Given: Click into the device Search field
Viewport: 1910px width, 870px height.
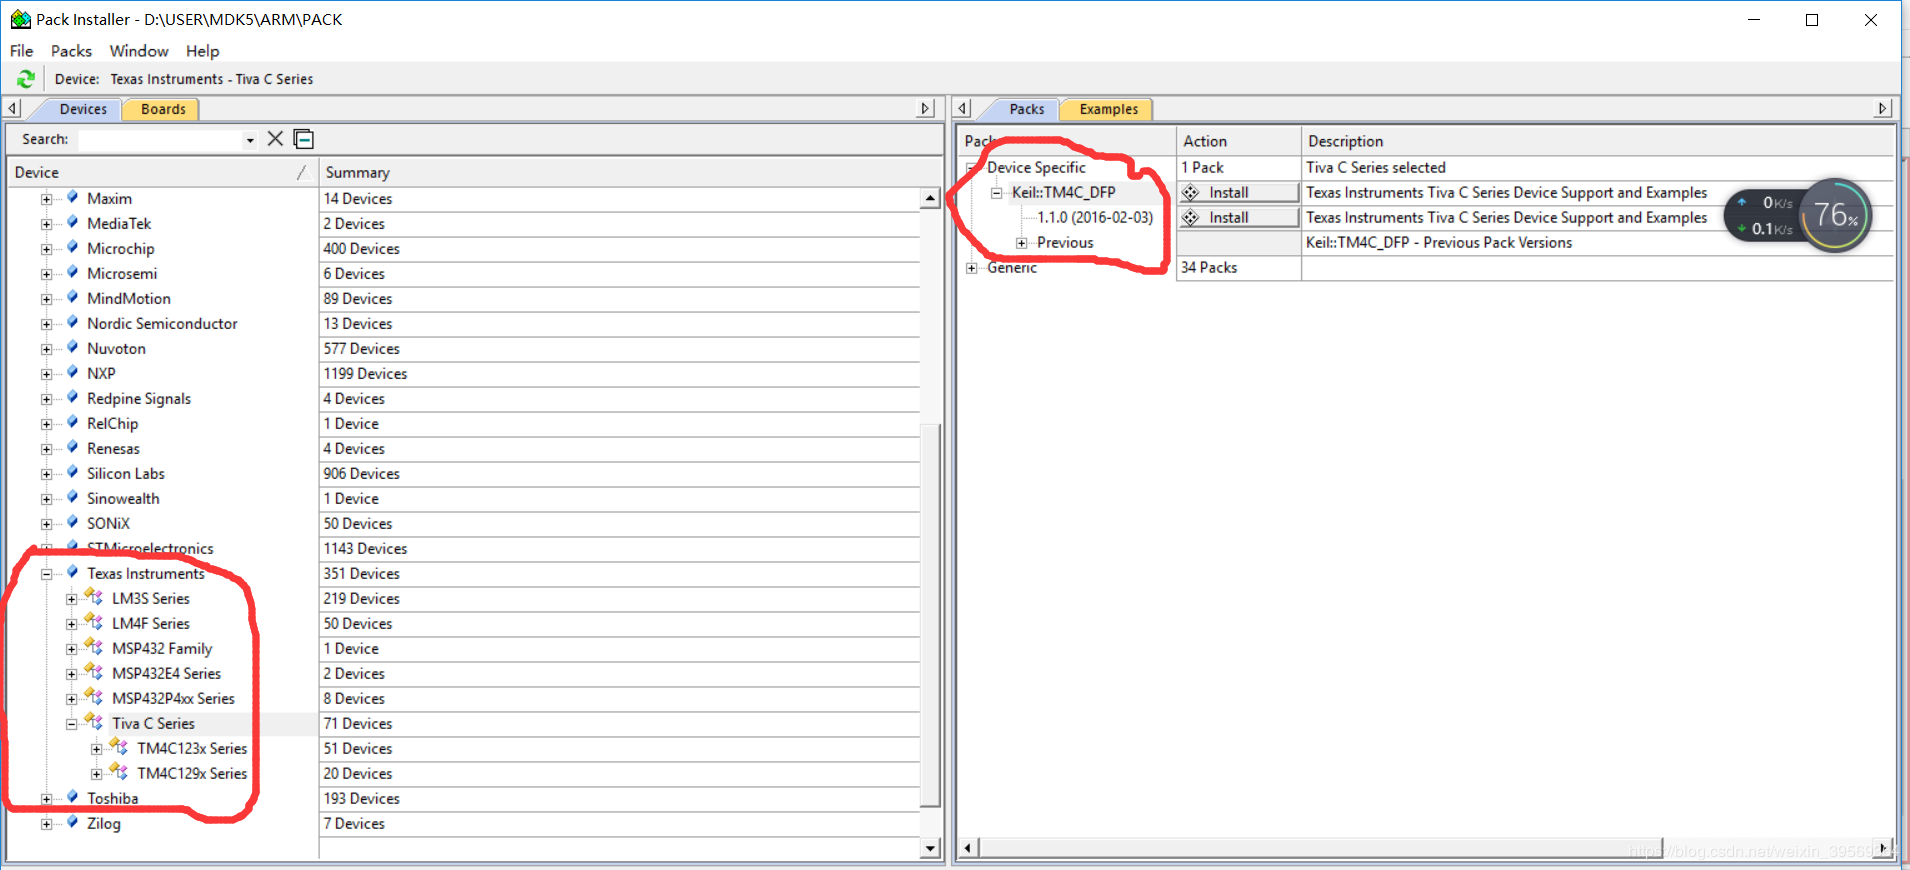Looking at the screenshot, I should pos(160,140).
